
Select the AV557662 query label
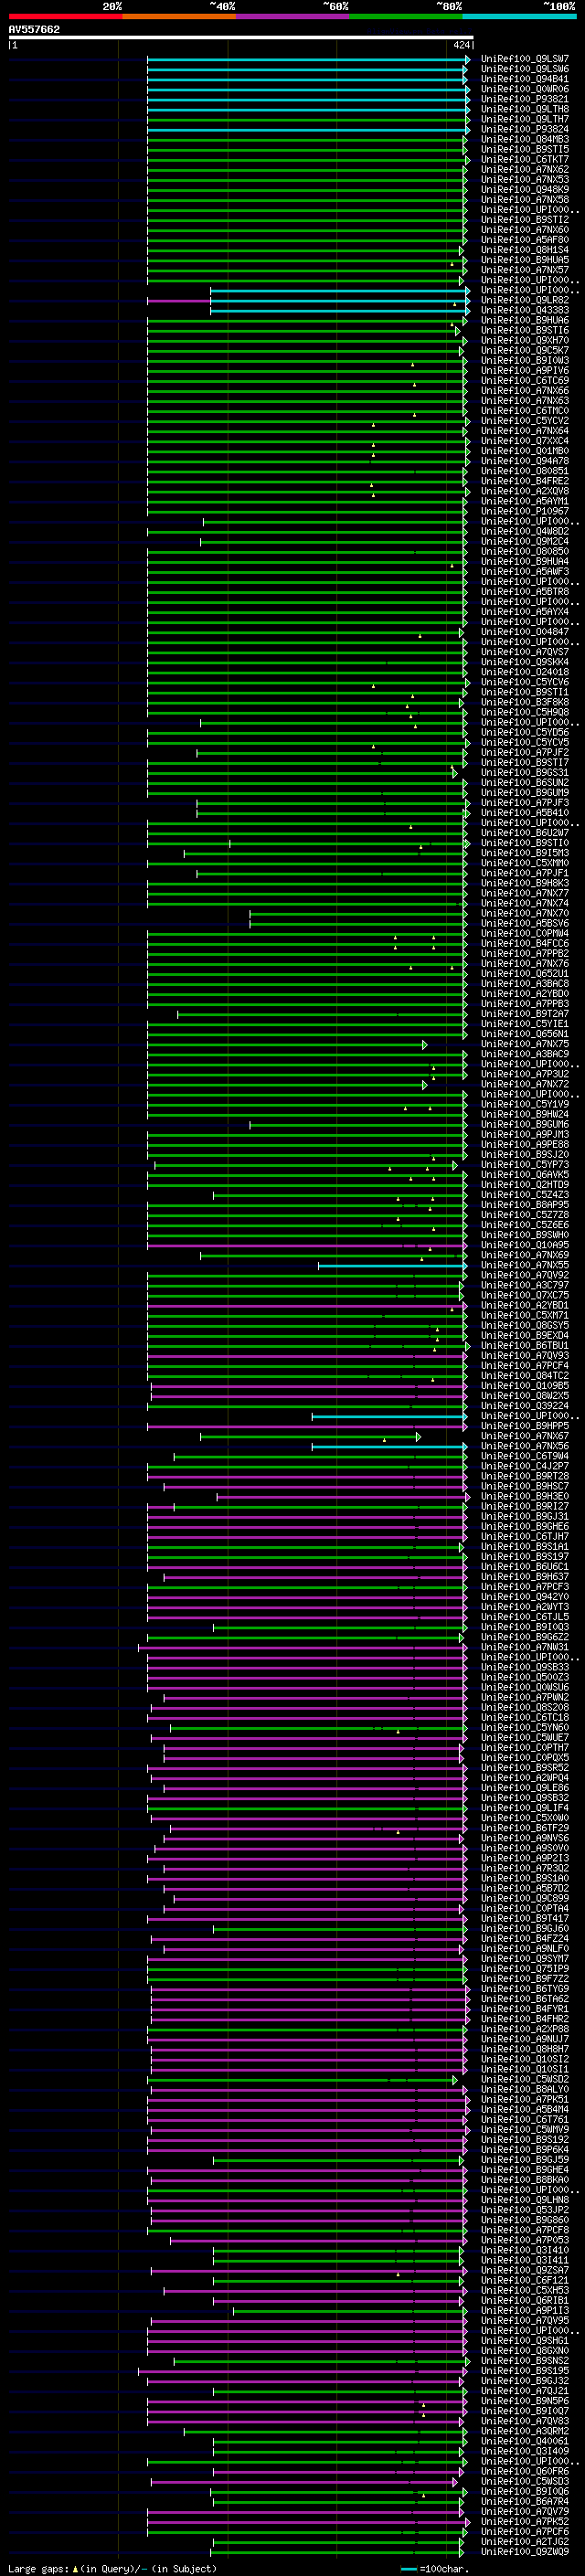[x=34, y=30]
